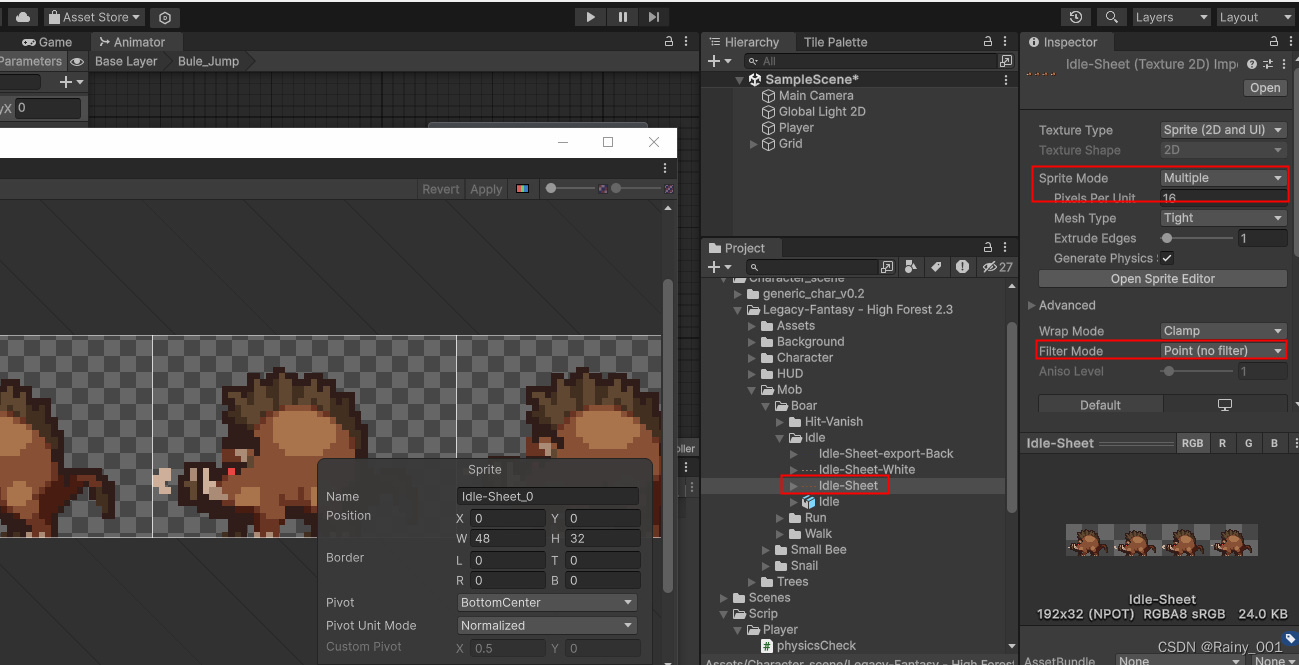Switch to the Tile Palette tab
This screenshot has height=665, width=1299.
pyautogui.click(x=835, y=42)
